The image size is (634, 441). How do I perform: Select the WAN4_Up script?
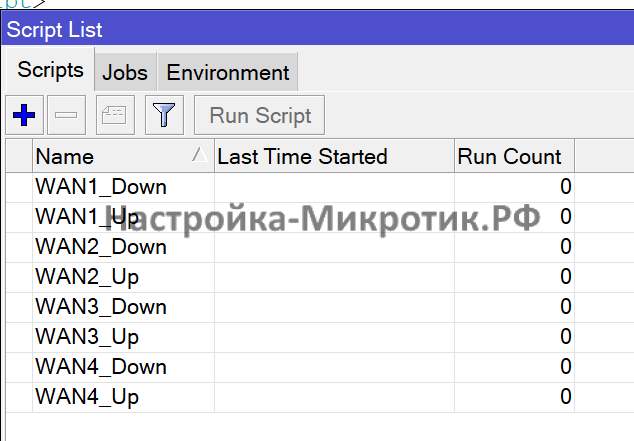coord(87,396)
